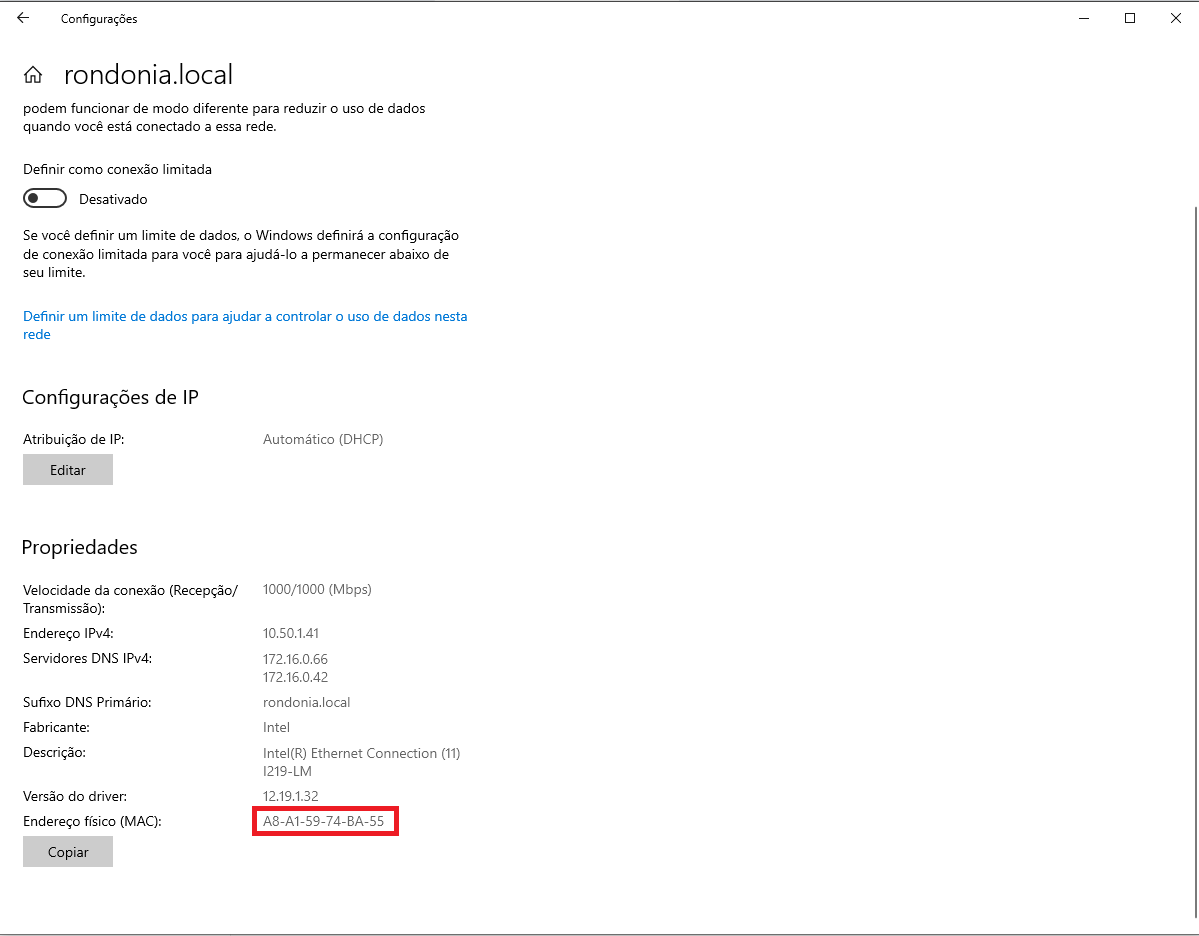Select the home icon next to rondonia.local
The height and width of the screenshot is (936, 1199).
coord(34,73)
